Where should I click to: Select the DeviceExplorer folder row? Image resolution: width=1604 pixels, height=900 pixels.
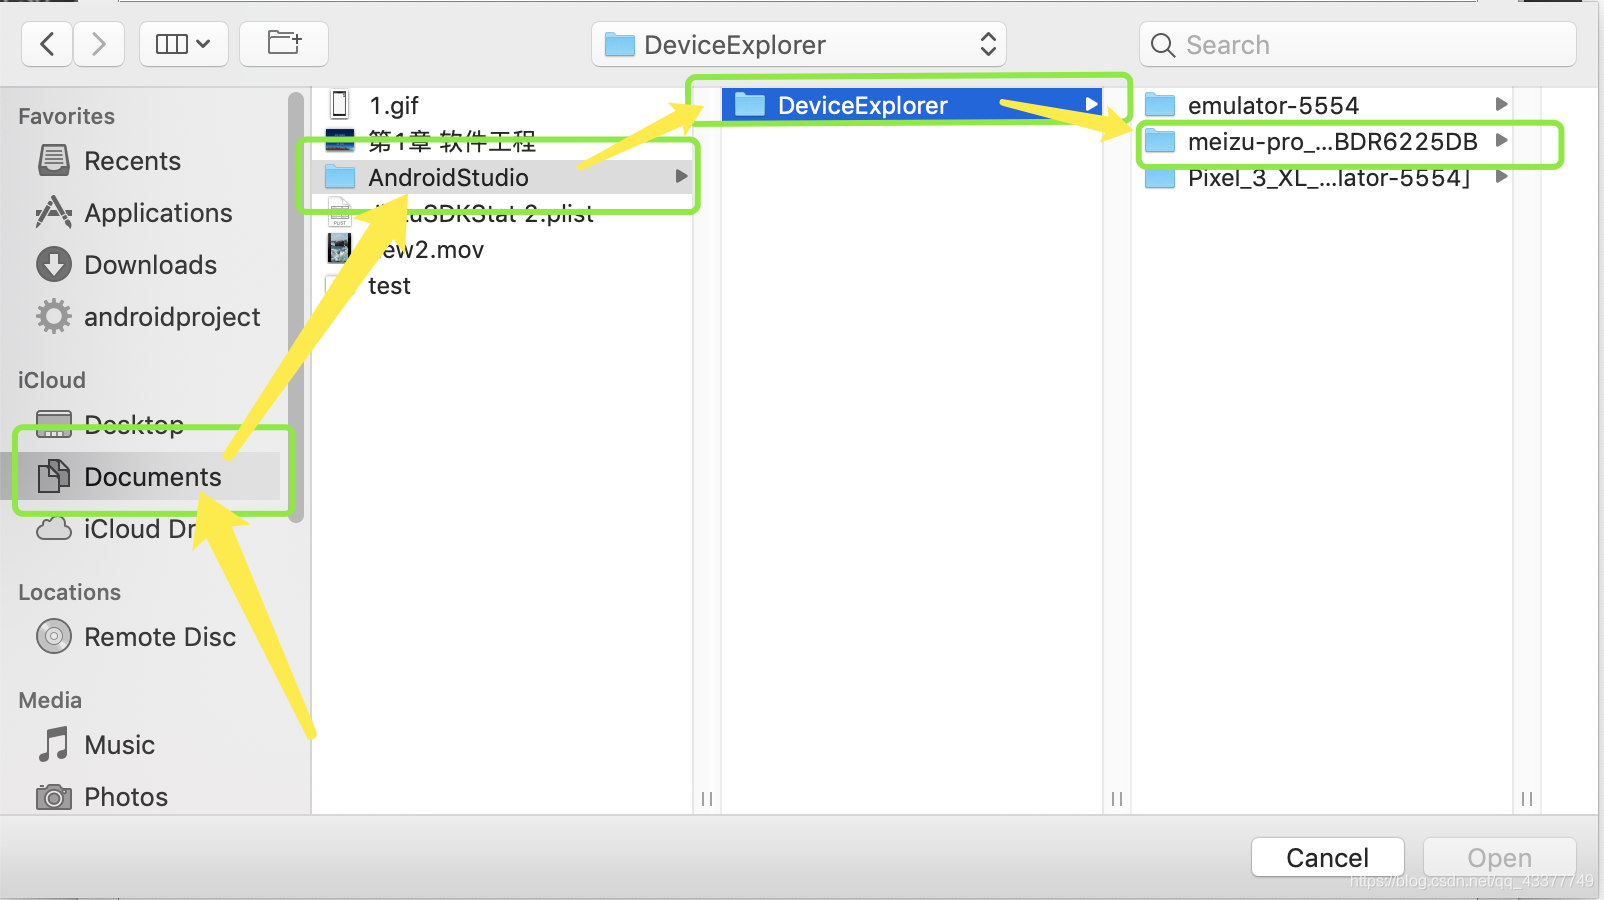(x=911, y=105)
